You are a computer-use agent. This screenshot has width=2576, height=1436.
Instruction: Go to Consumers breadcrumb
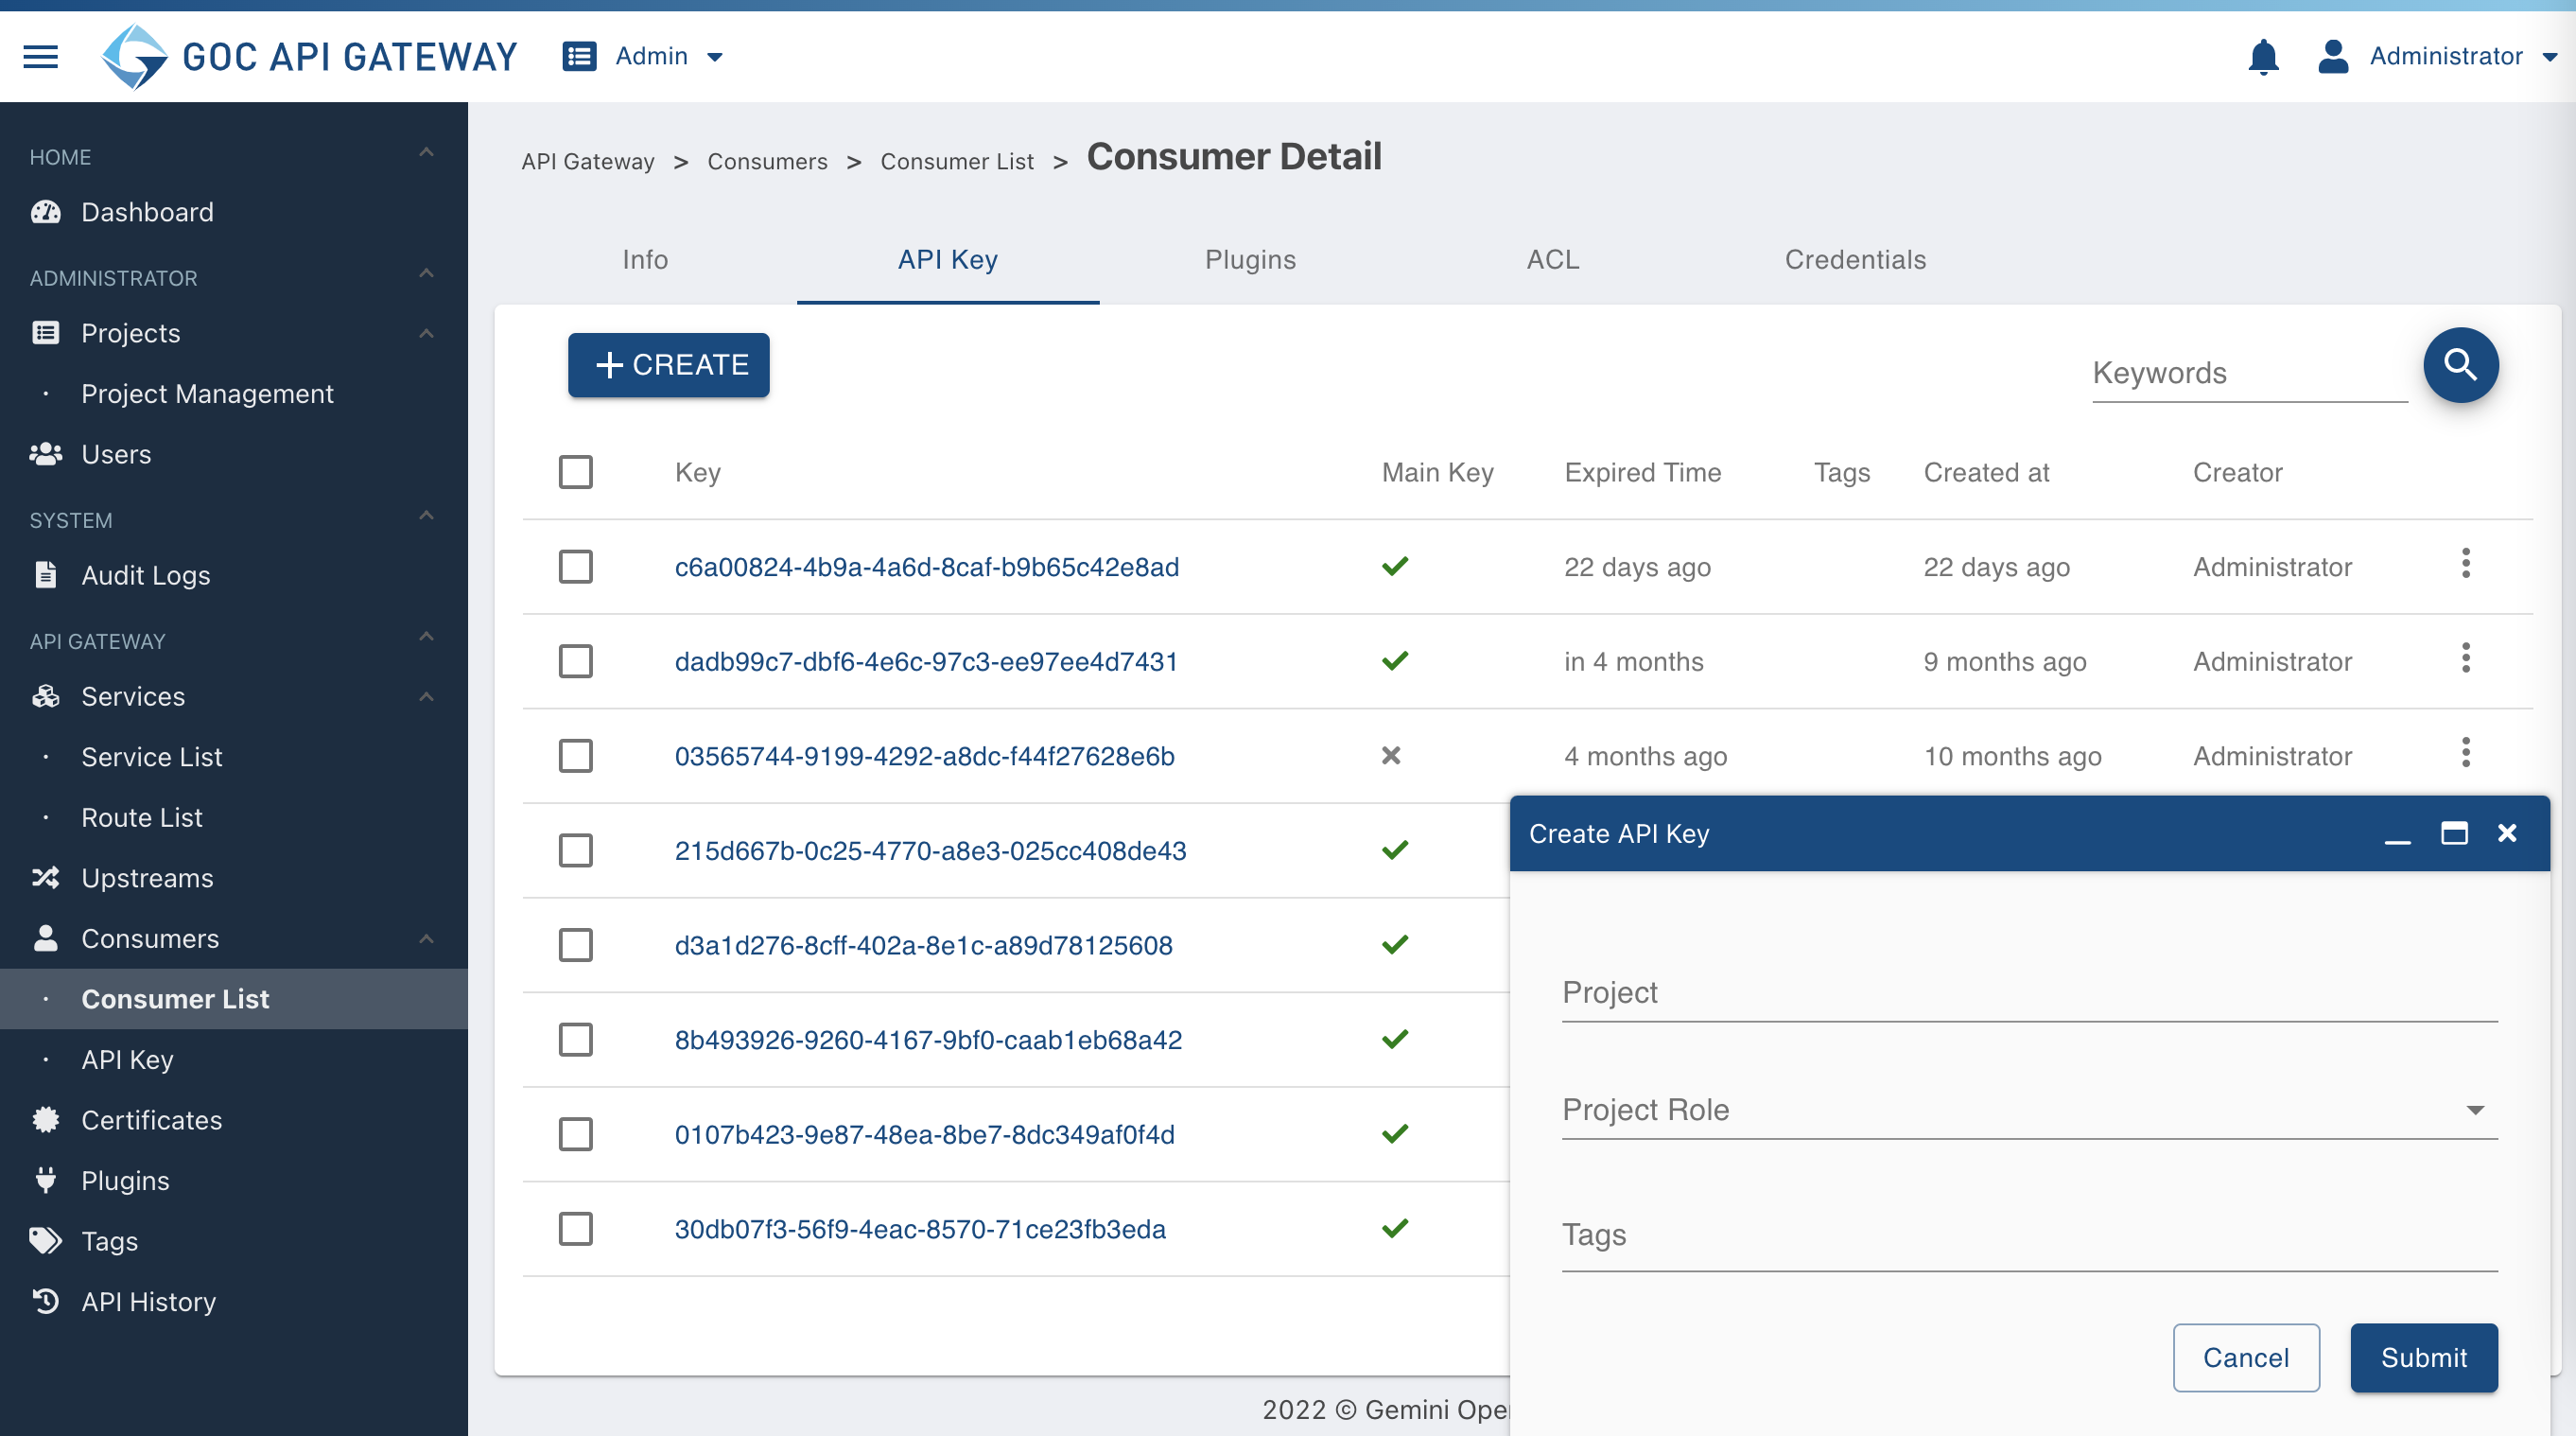(x=767, y=162)
